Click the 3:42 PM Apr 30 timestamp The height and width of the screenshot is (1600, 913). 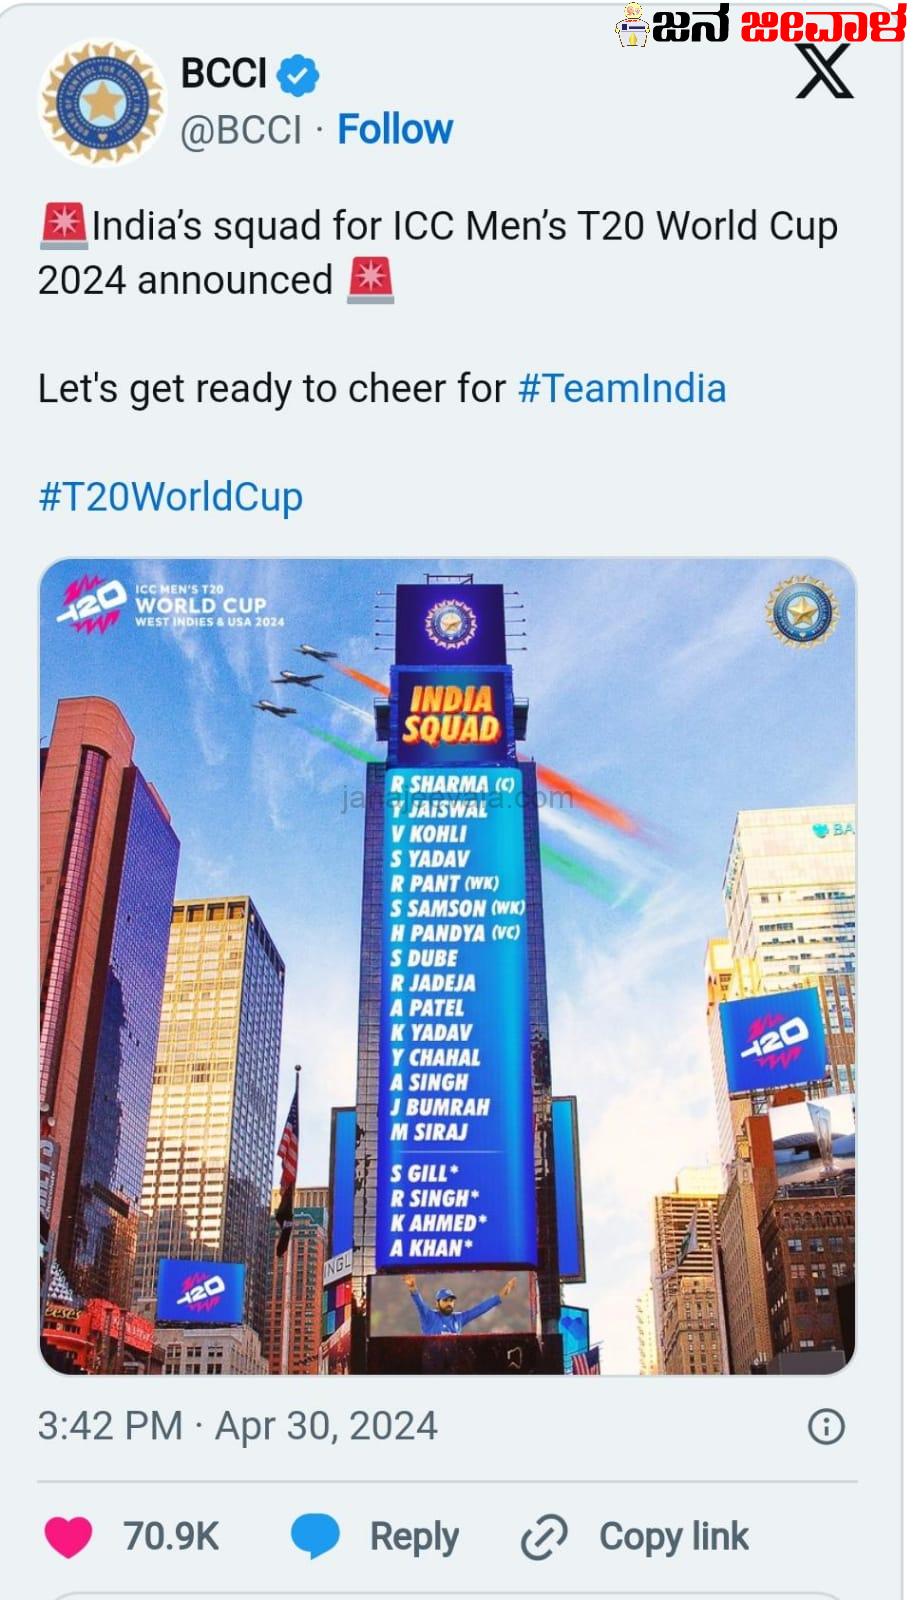237,1426
